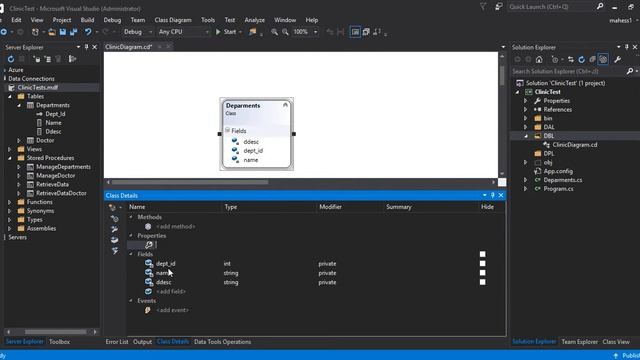Refresh the Server Explorer
This screenshot has height=360, width=640.
tap(11, 59)
